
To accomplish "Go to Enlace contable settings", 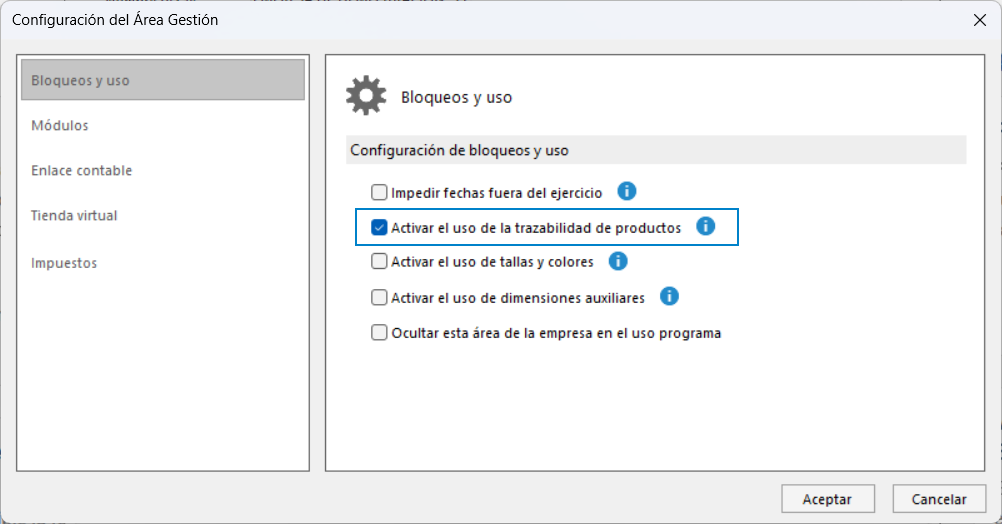I will click(82, 170).
